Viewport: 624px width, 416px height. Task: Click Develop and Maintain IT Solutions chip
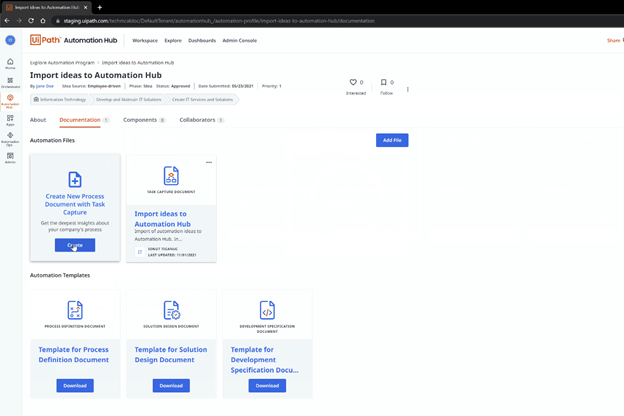129,100
